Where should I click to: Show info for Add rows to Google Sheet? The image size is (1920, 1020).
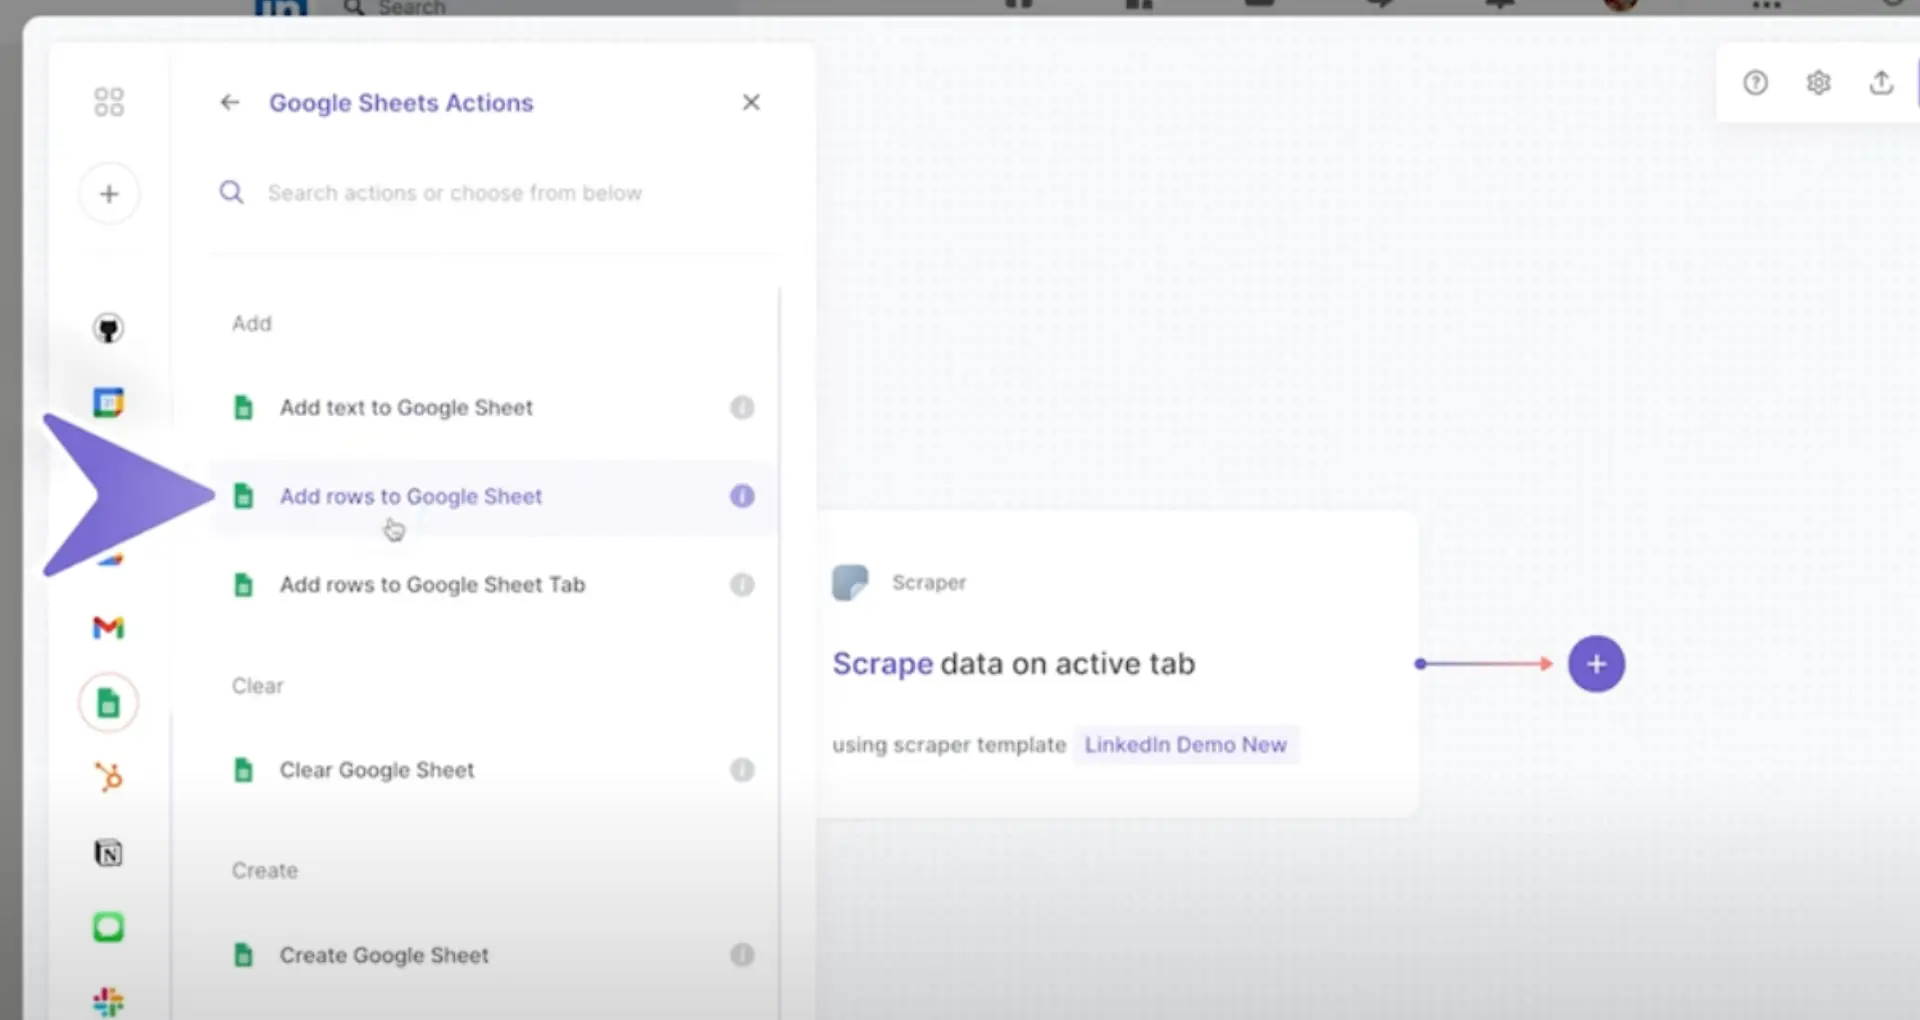[742, 496]
